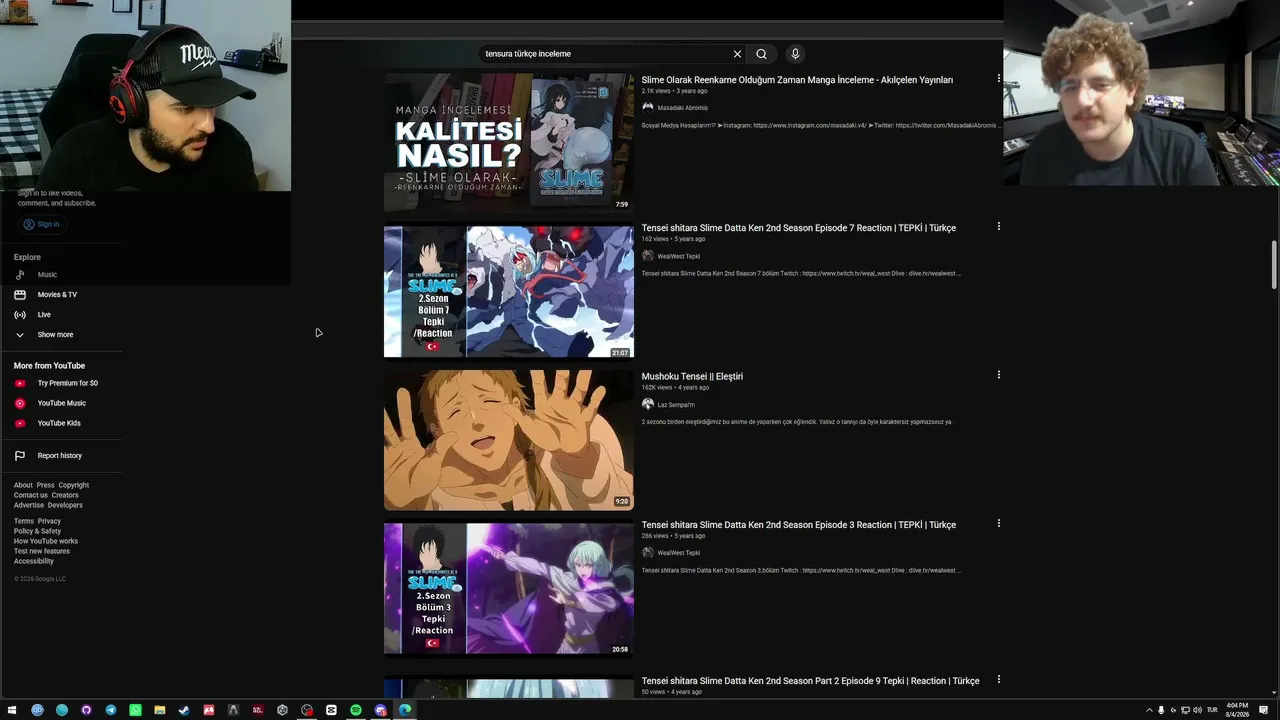Open the 2.Sezon Bölüm 7 Tepki thumbnail
The height and width of the screenshot is (720, 1280).
509,291
